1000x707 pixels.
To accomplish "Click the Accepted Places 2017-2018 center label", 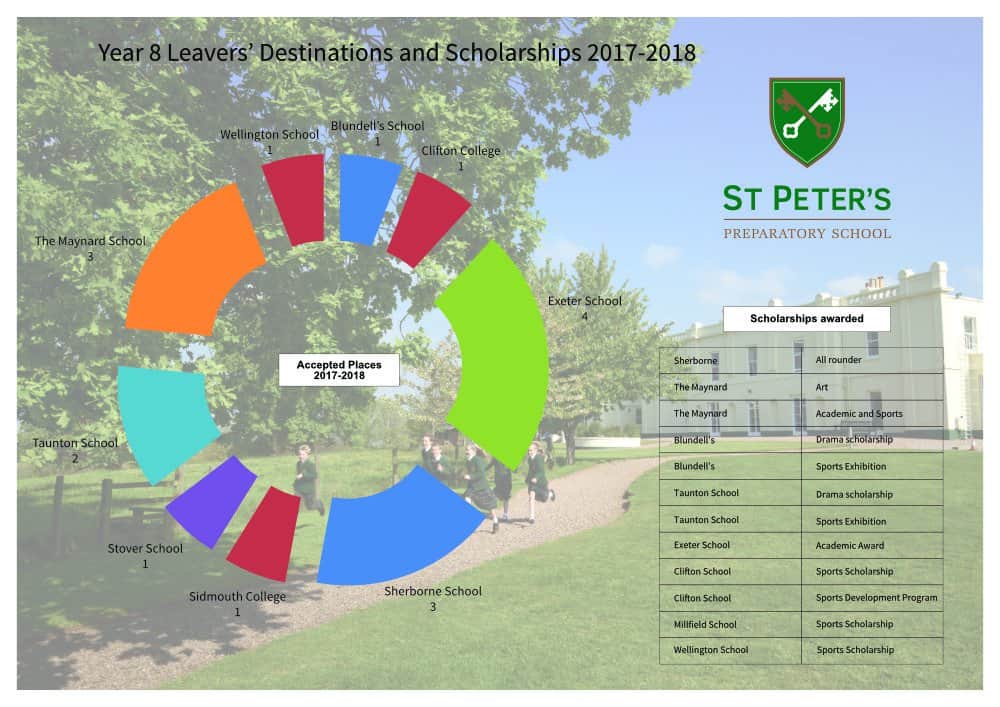I will (x=339, y=370).
